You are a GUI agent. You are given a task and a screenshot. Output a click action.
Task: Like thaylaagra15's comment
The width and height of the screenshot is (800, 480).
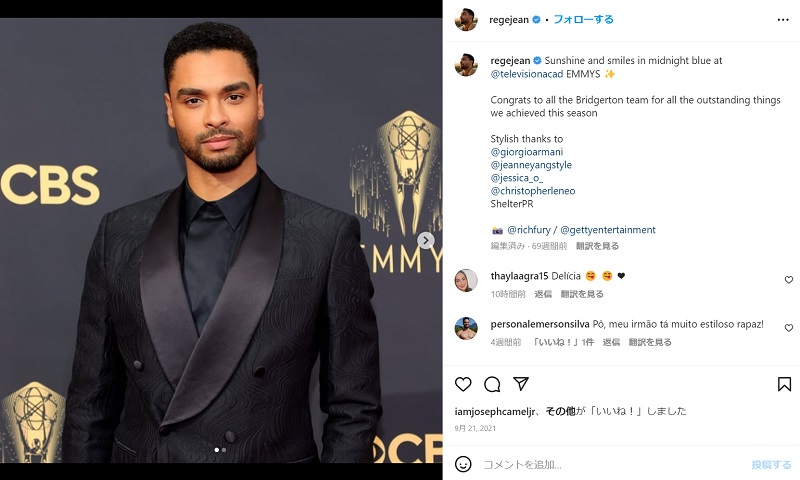pos(788,280)
